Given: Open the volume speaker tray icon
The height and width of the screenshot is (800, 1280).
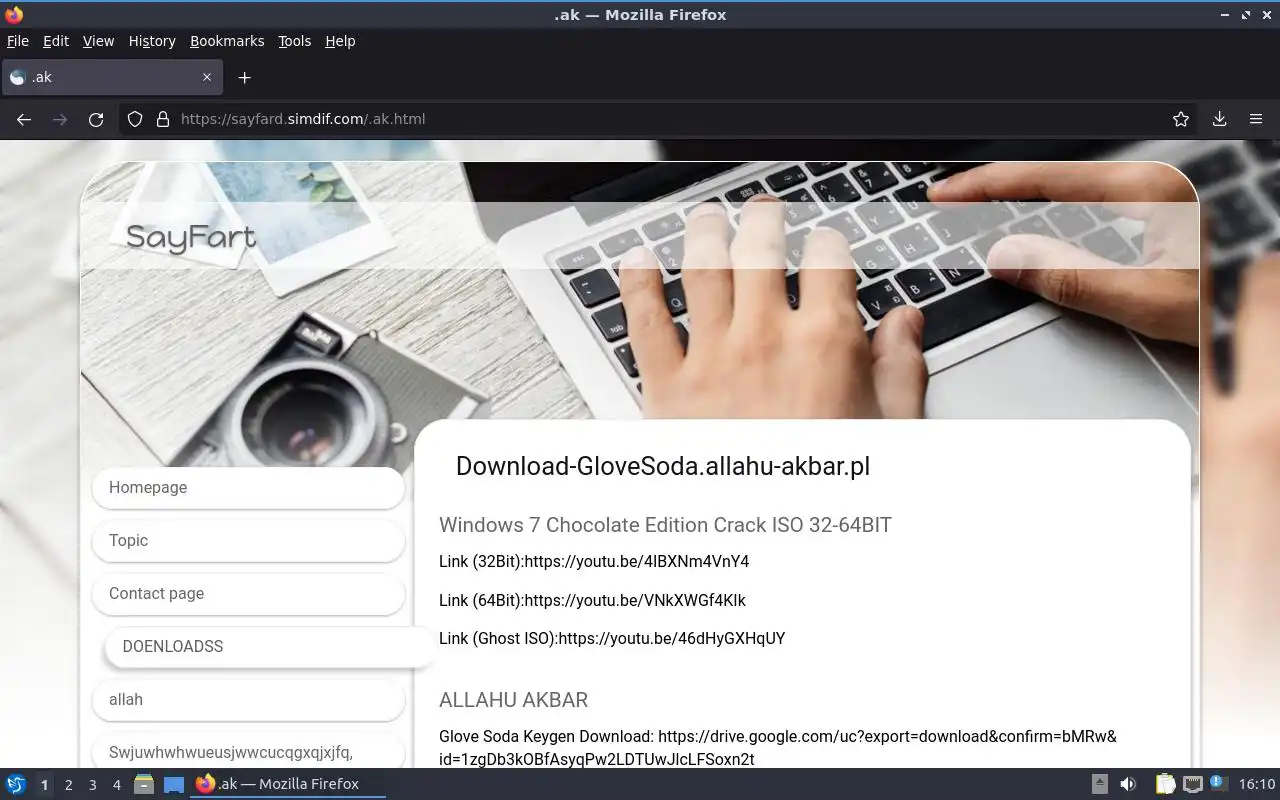Looking at the screenshot, I should [1128, 785].
